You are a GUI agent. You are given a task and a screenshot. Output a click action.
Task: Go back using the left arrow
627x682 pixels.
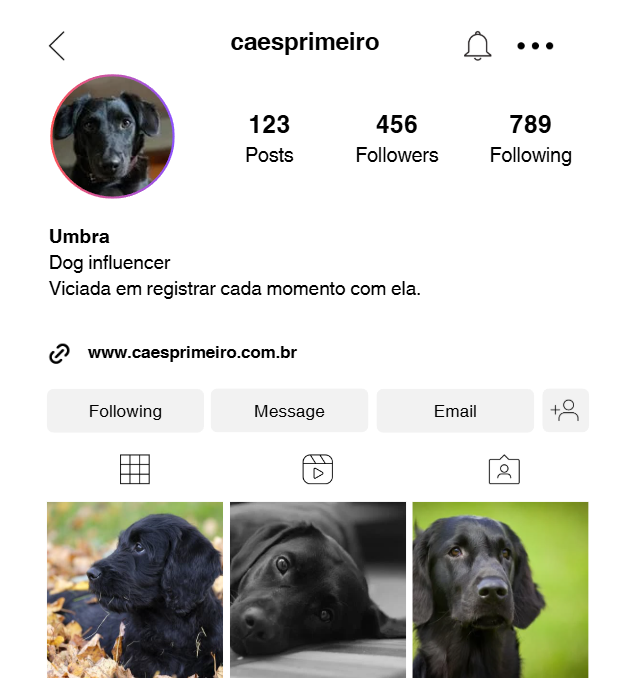pos(57,46)
